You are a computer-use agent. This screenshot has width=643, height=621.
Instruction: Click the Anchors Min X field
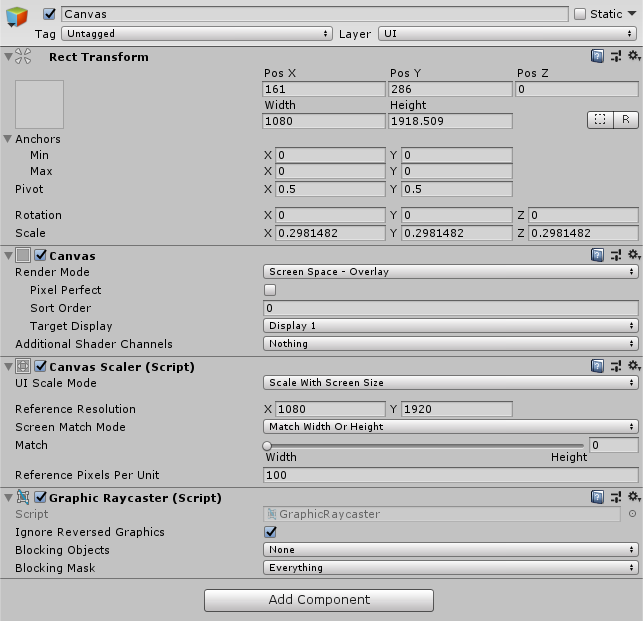(330, 155)
